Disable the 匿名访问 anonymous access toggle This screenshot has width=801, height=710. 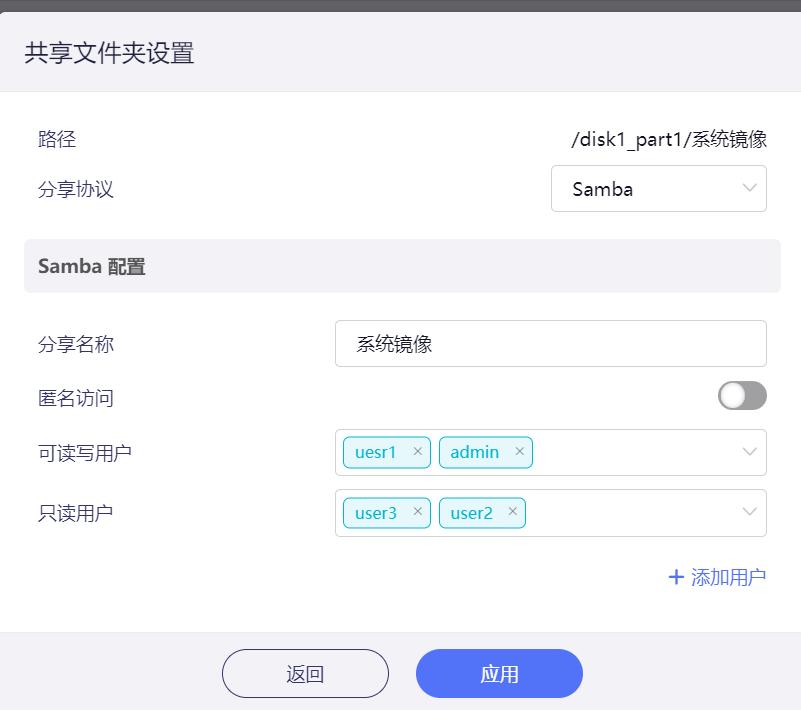click(741, 396)
